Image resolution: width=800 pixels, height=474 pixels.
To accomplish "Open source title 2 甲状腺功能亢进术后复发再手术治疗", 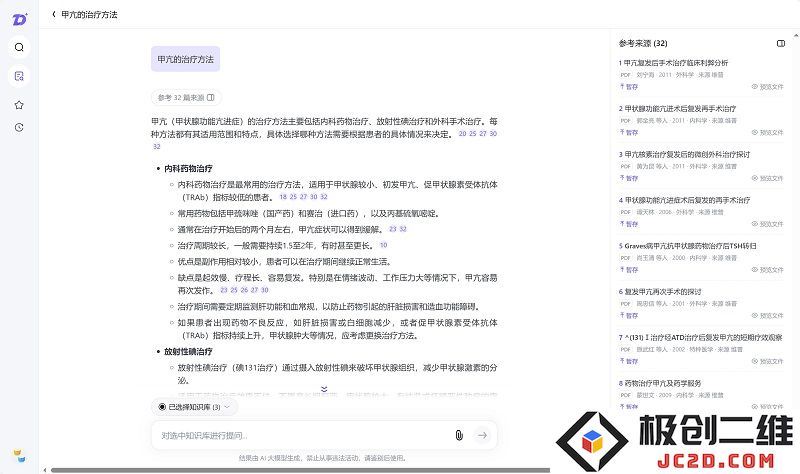I will pos(678,109).
